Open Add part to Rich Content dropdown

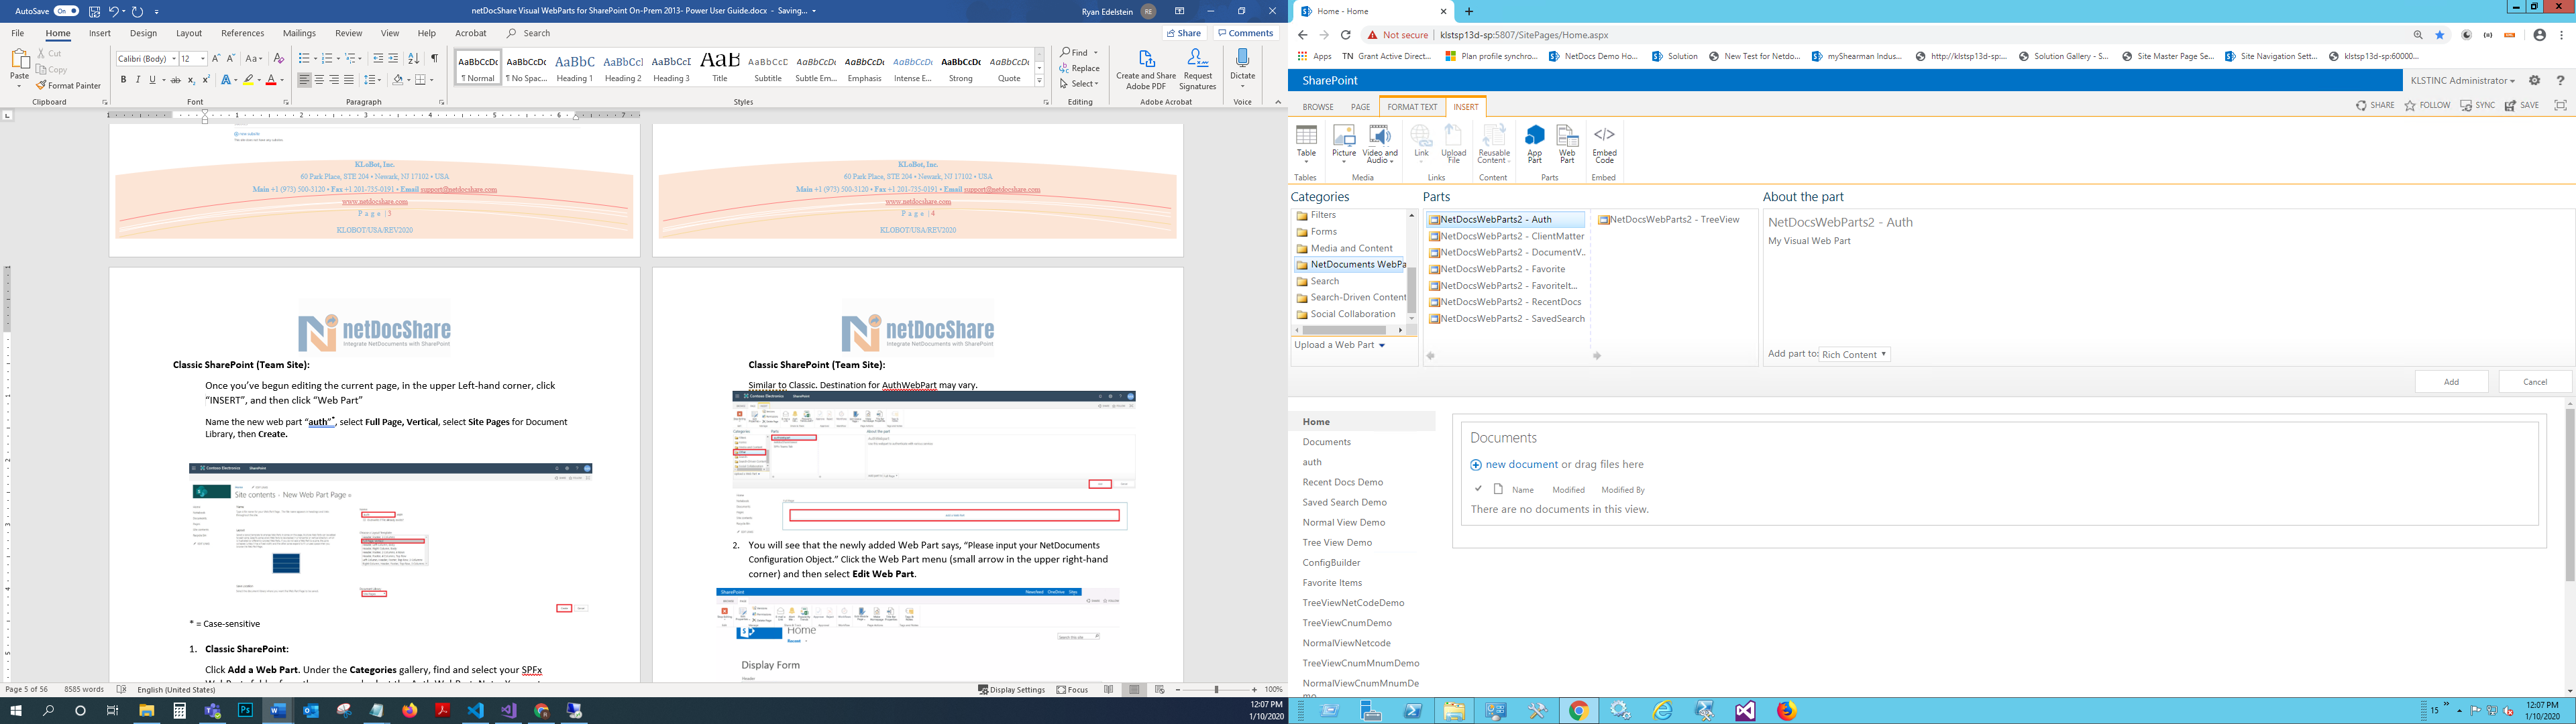pos(1854,354)
